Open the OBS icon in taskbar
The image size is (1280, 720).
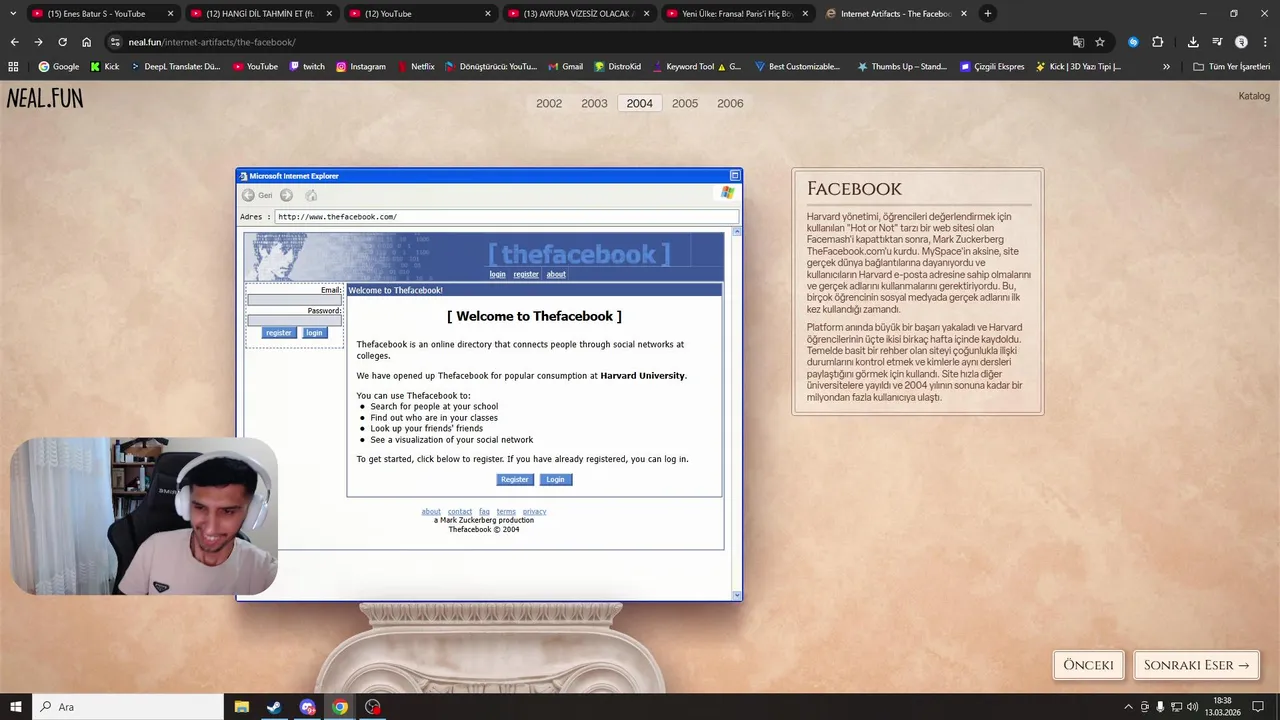[373, 707]
